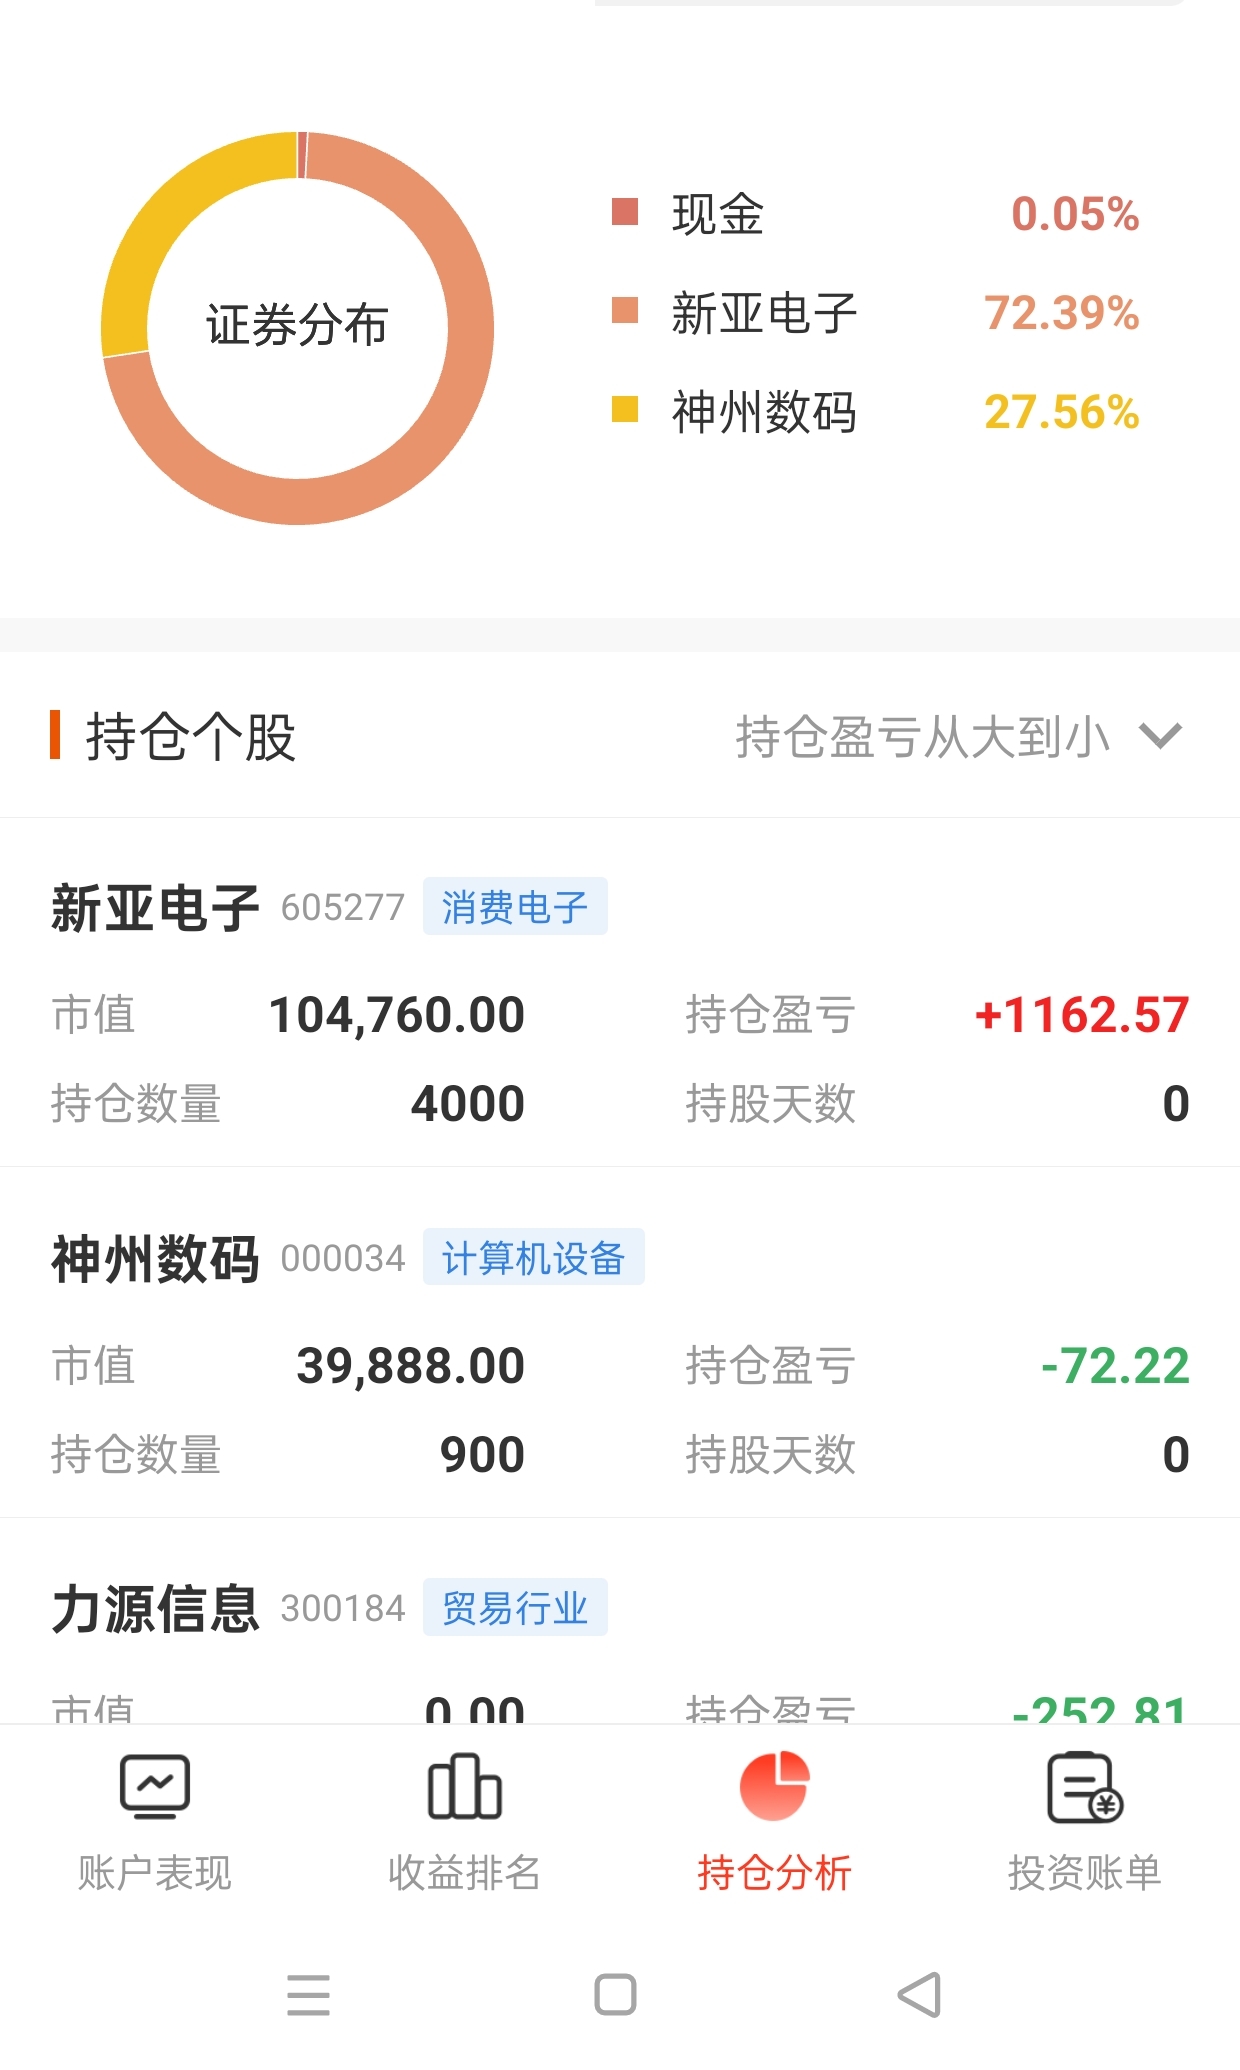This screenshot has height=2070, width=1240.
Task: Expand the 持仓盈亏从大到小 sort chevron
Action: click(1161, 736)
